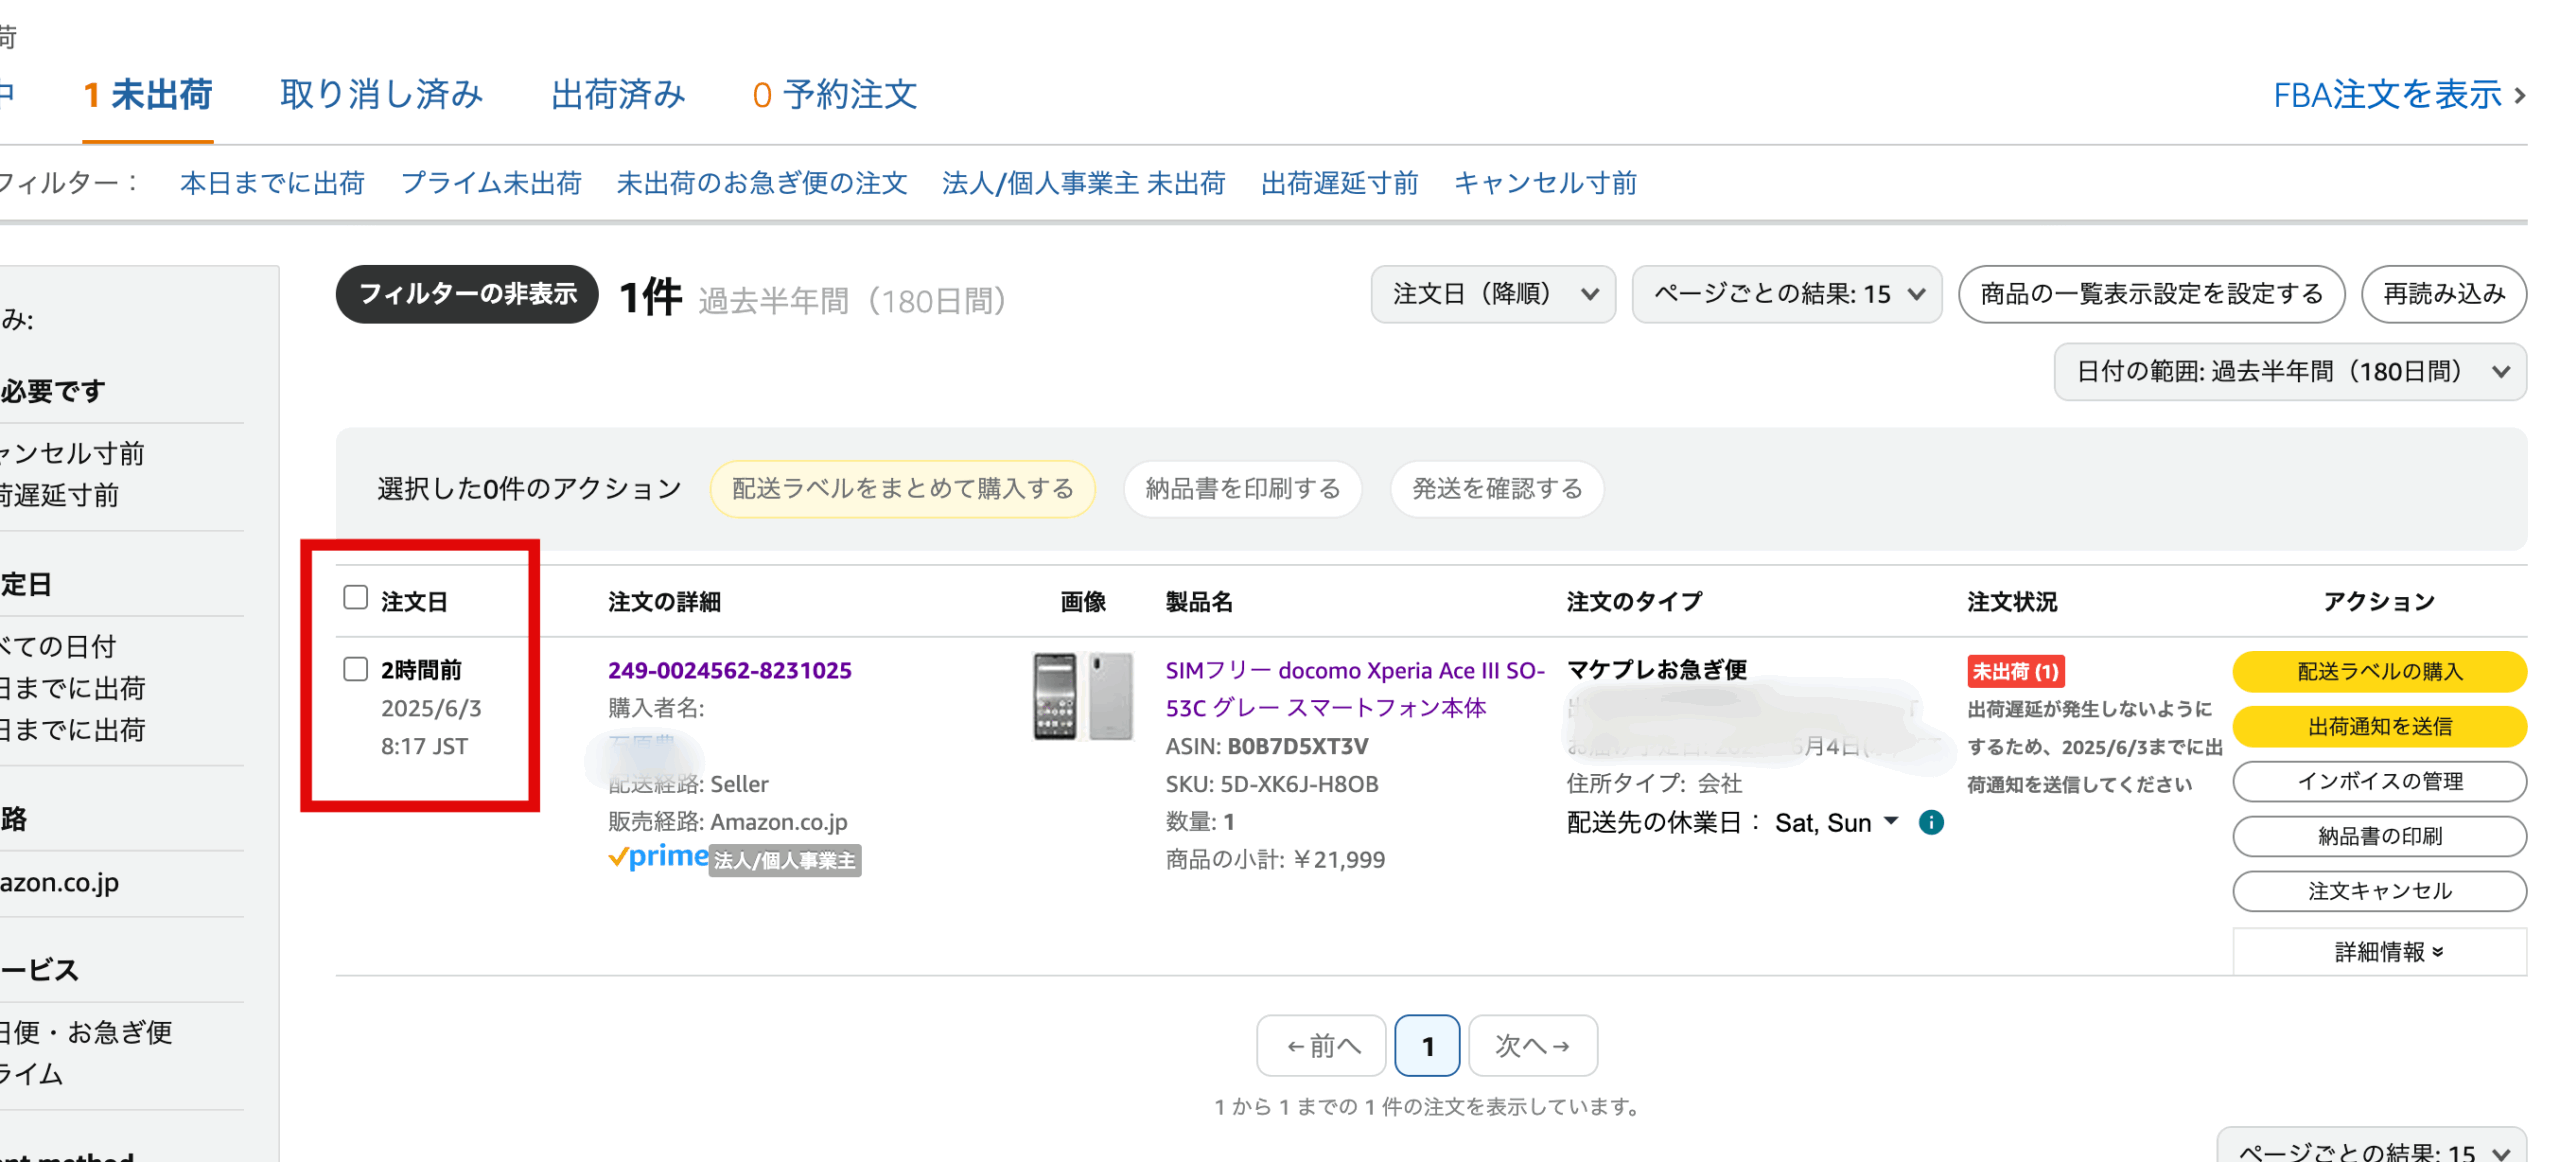Apply プライム未出荷 filter

491,183
